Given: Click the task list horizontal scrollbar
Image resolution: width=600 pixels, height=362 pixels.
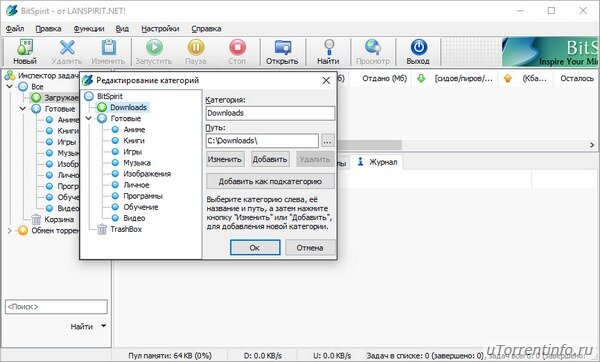Looking at the screenshot, I should (369, 145).
